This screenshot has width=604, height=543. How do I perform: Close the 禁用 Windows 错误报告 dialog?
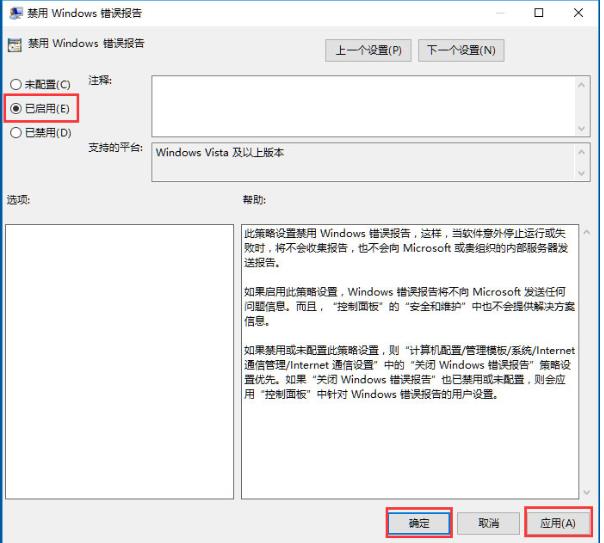578,13
